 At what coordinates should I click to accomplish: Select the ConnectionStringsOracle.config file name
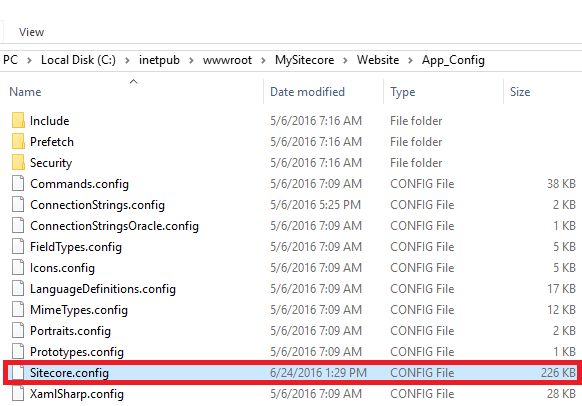(x=114, y=226)
